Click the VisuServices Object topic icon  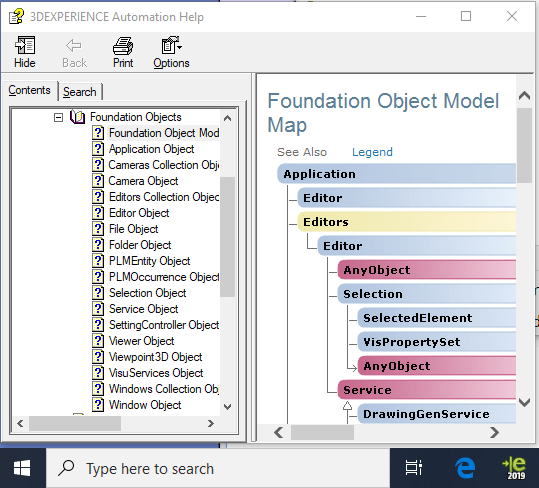pos(98,373)
